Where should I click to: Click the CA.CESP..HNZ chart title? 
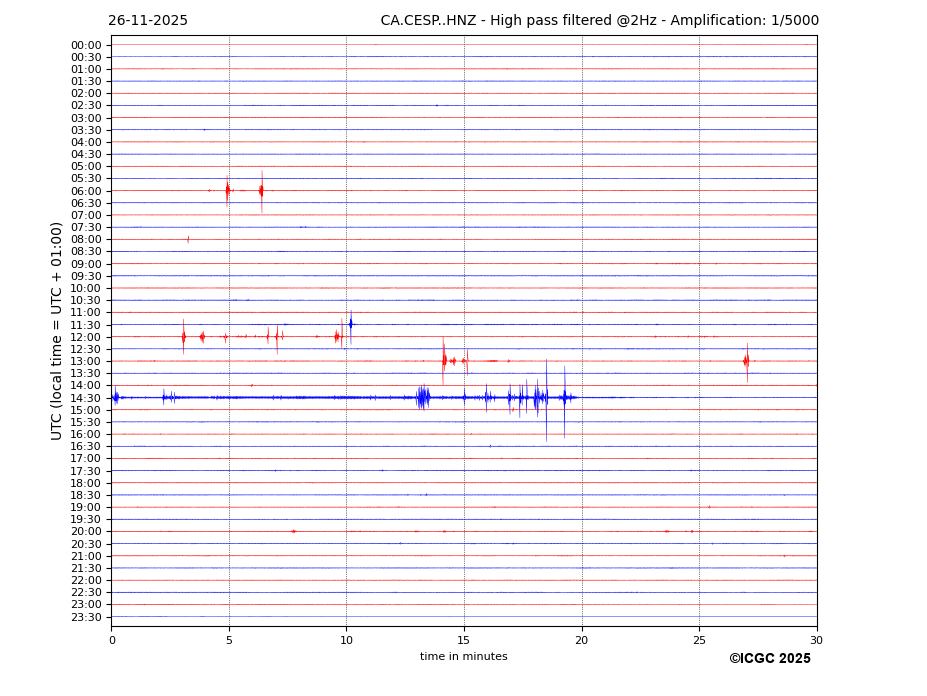(x=599, y=21)
